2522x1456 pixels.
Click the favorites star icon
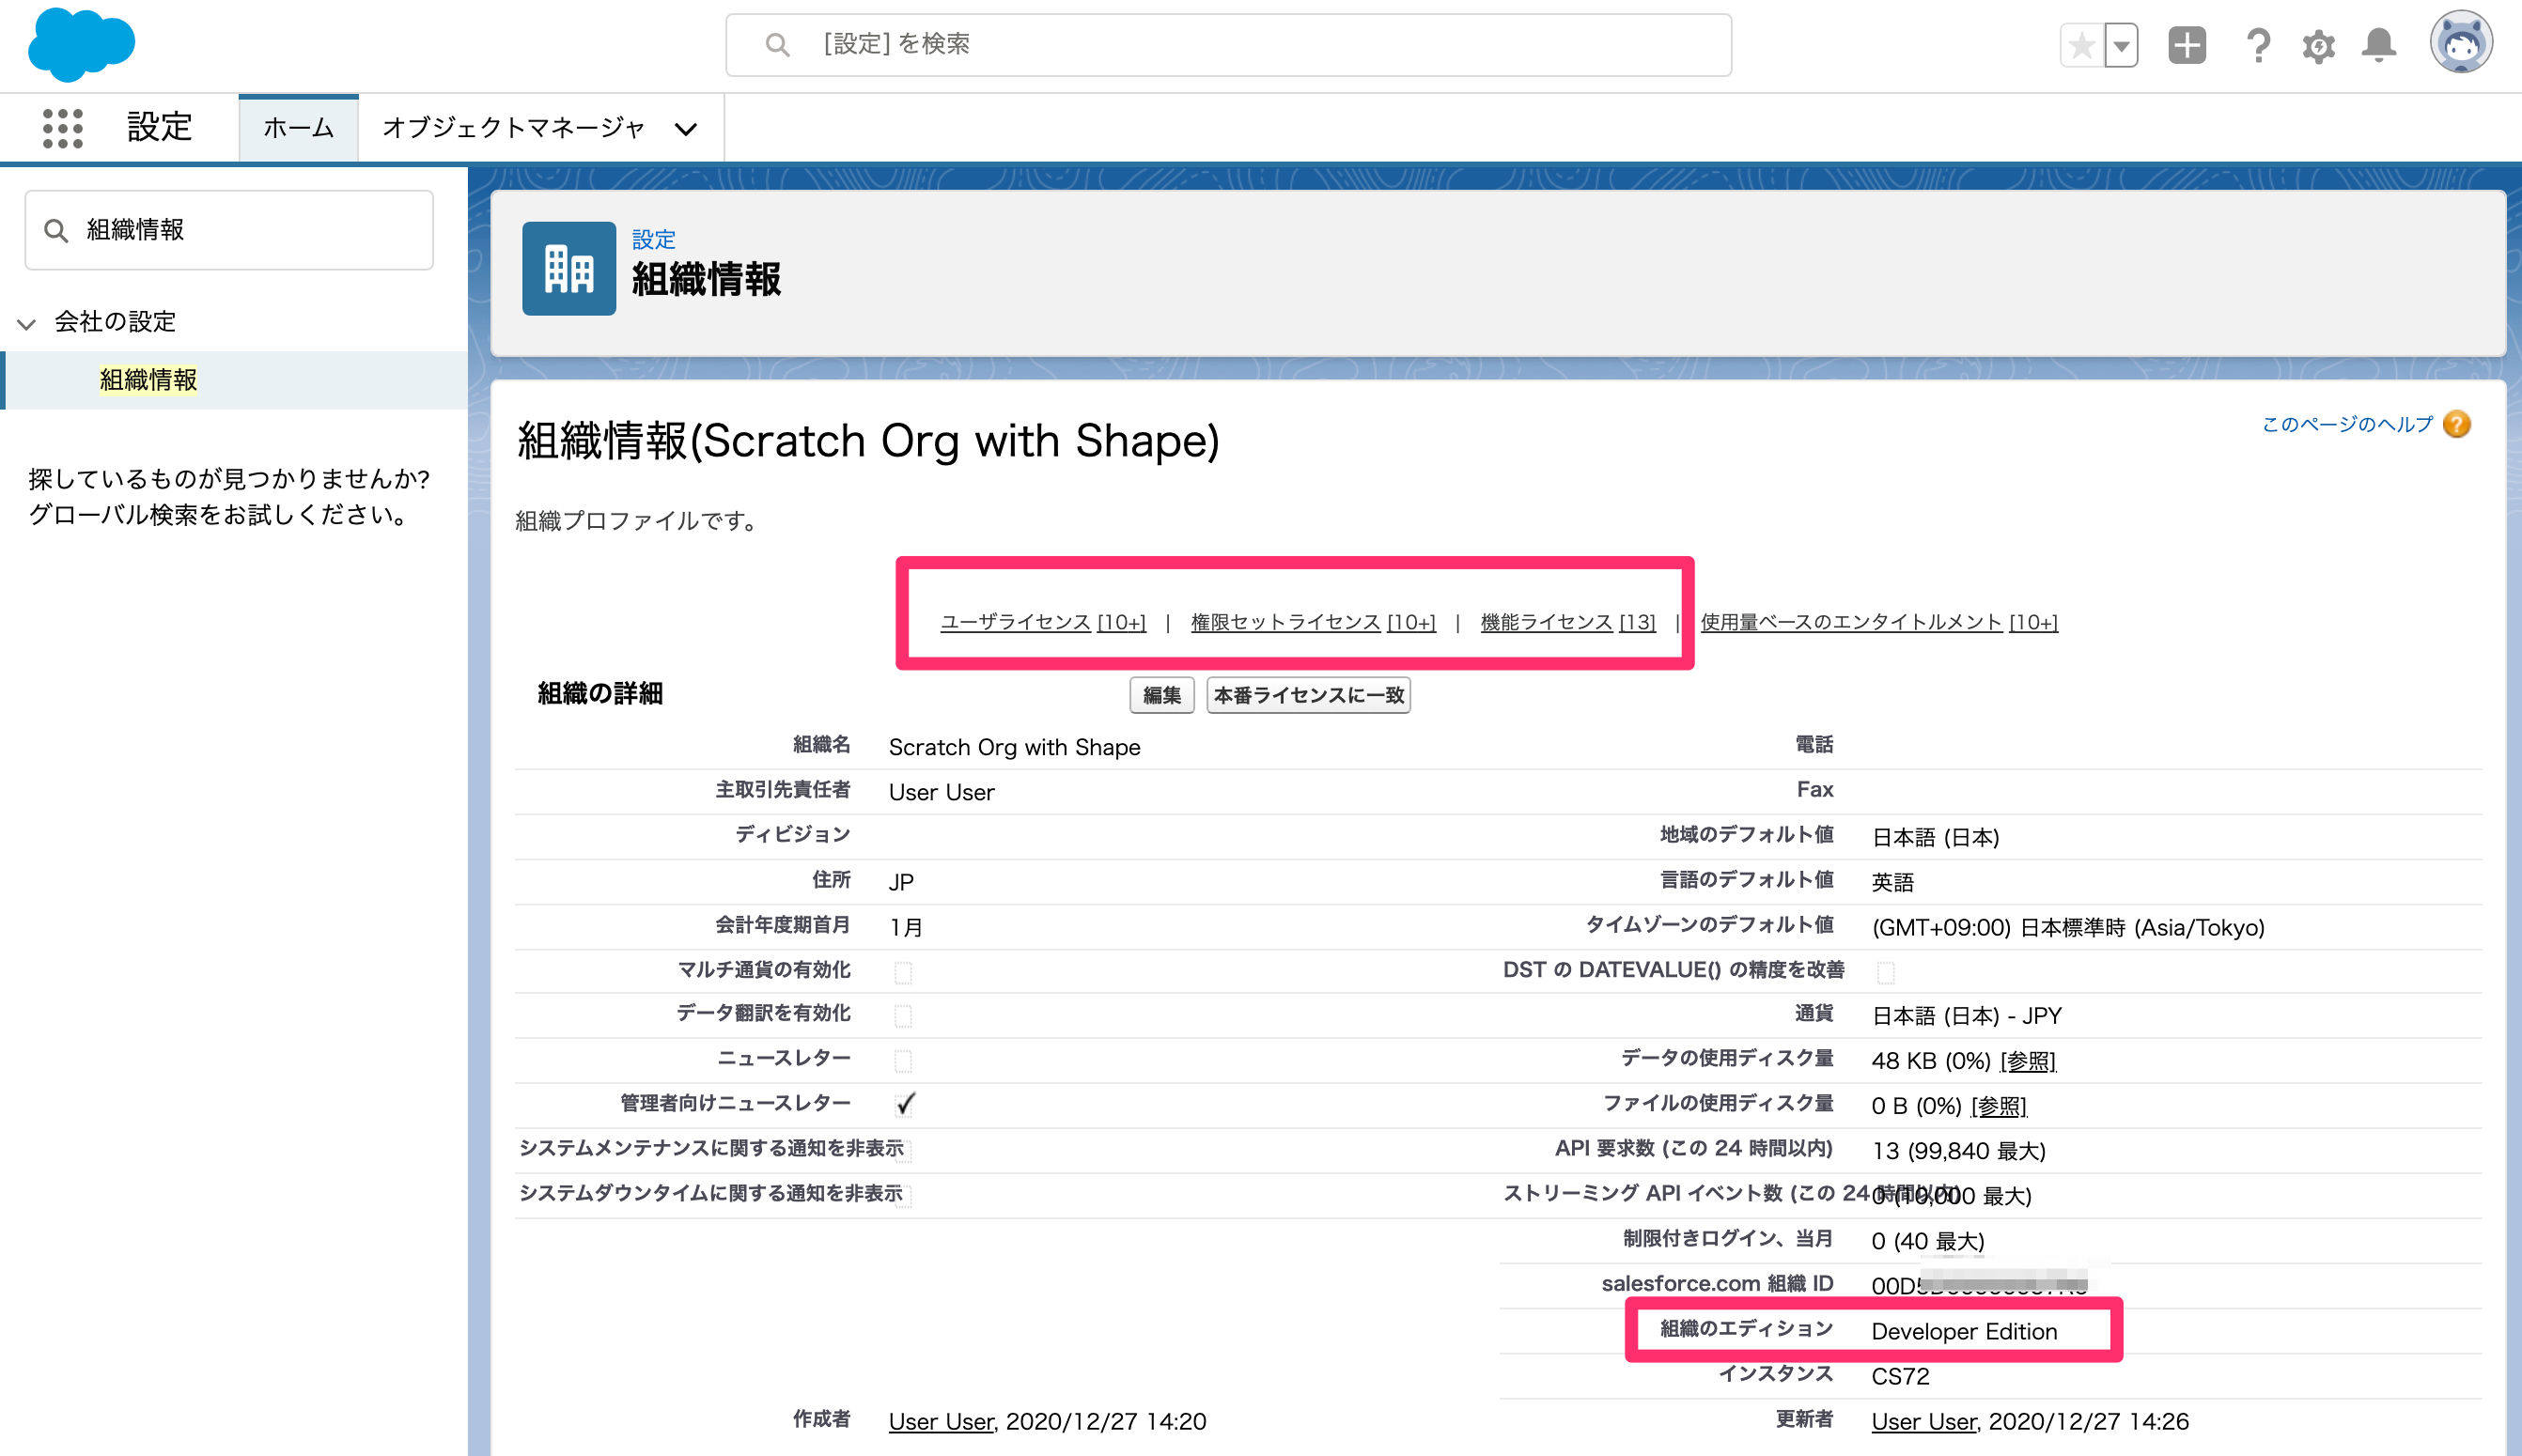[2082, 45]
